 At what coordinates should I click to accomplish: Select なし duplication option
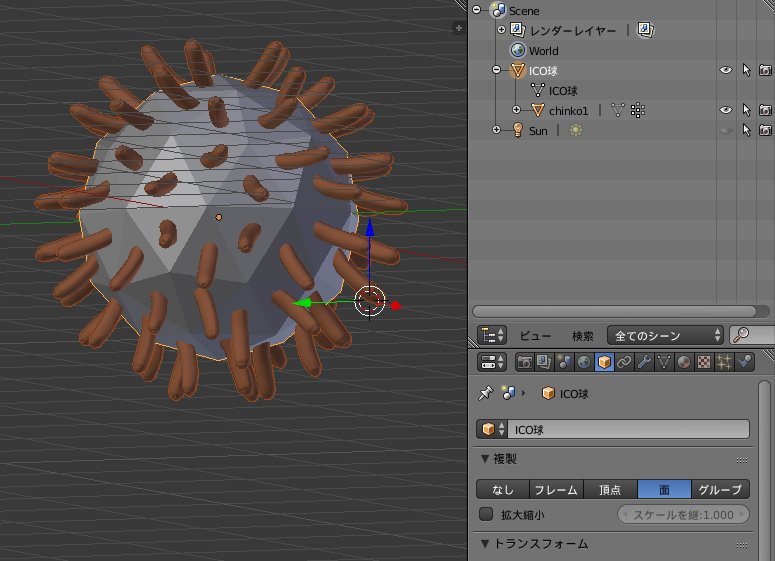click(x=503, y=489)
